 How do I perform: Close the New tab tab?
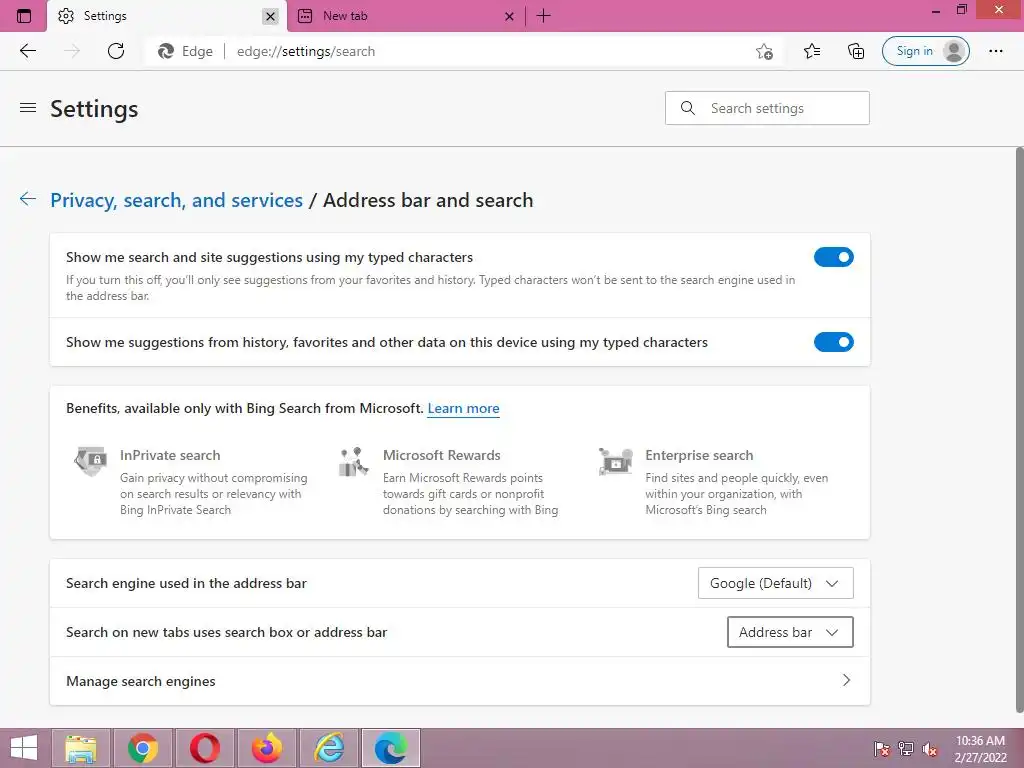coord(509,16)
